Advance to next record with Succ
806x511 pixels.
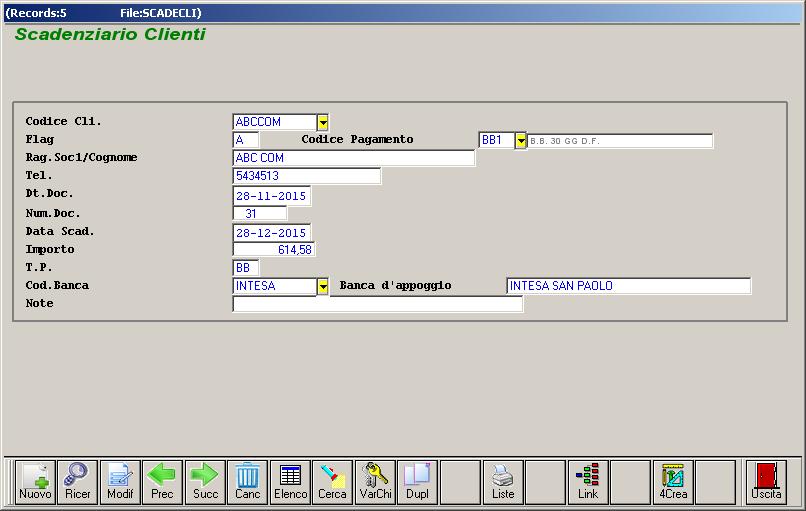(x=205, y=482)
